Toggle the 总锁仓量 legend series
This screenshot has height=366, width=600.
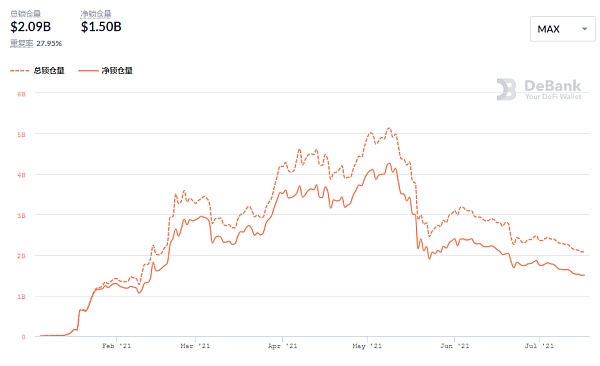pos(49,71)
